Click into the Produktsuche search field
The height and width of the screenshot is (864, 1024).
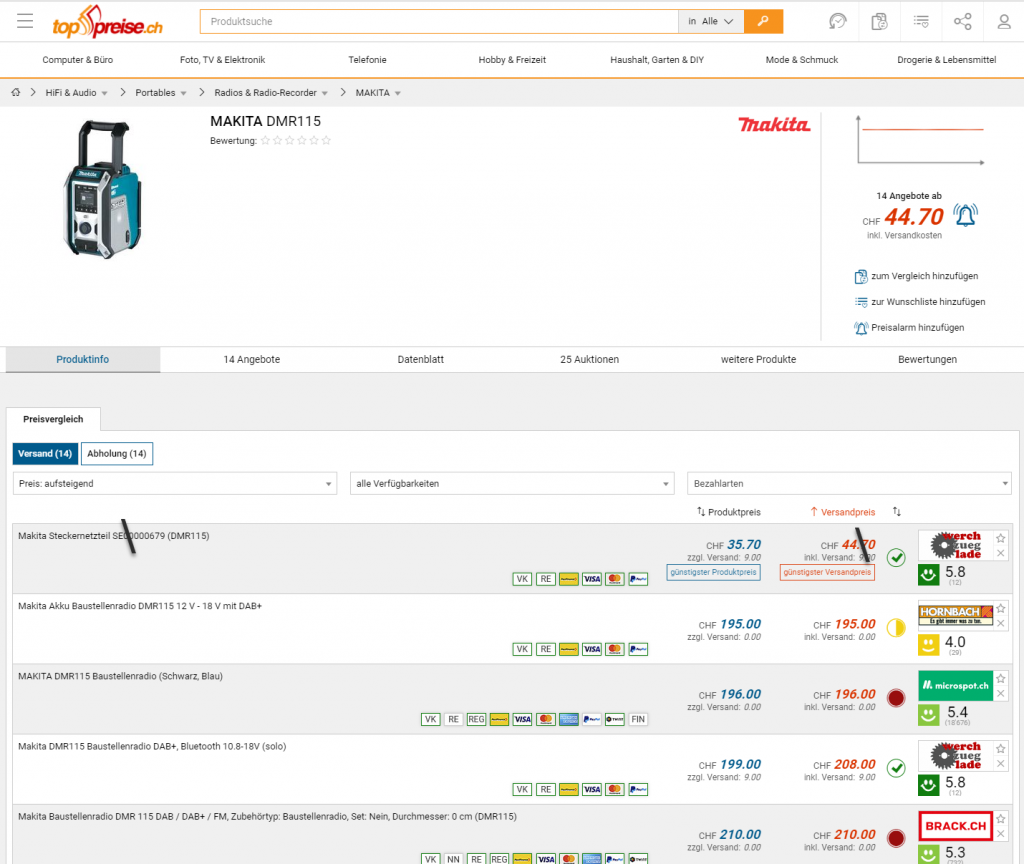438,21
